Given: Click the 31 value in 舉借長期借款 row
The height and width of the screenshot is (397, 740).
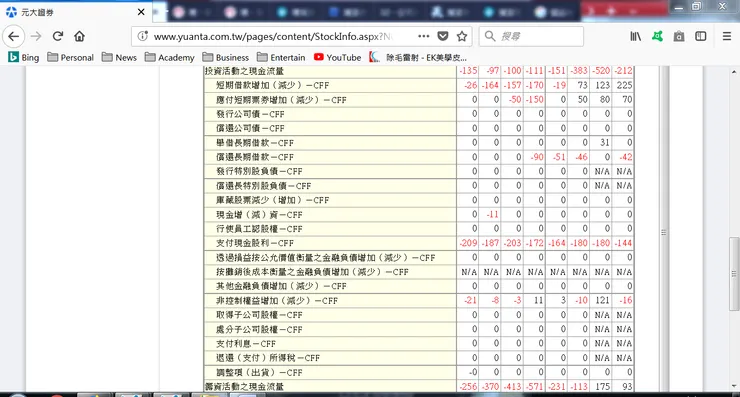Looking at the screenshot, I should tap(605, 143).
